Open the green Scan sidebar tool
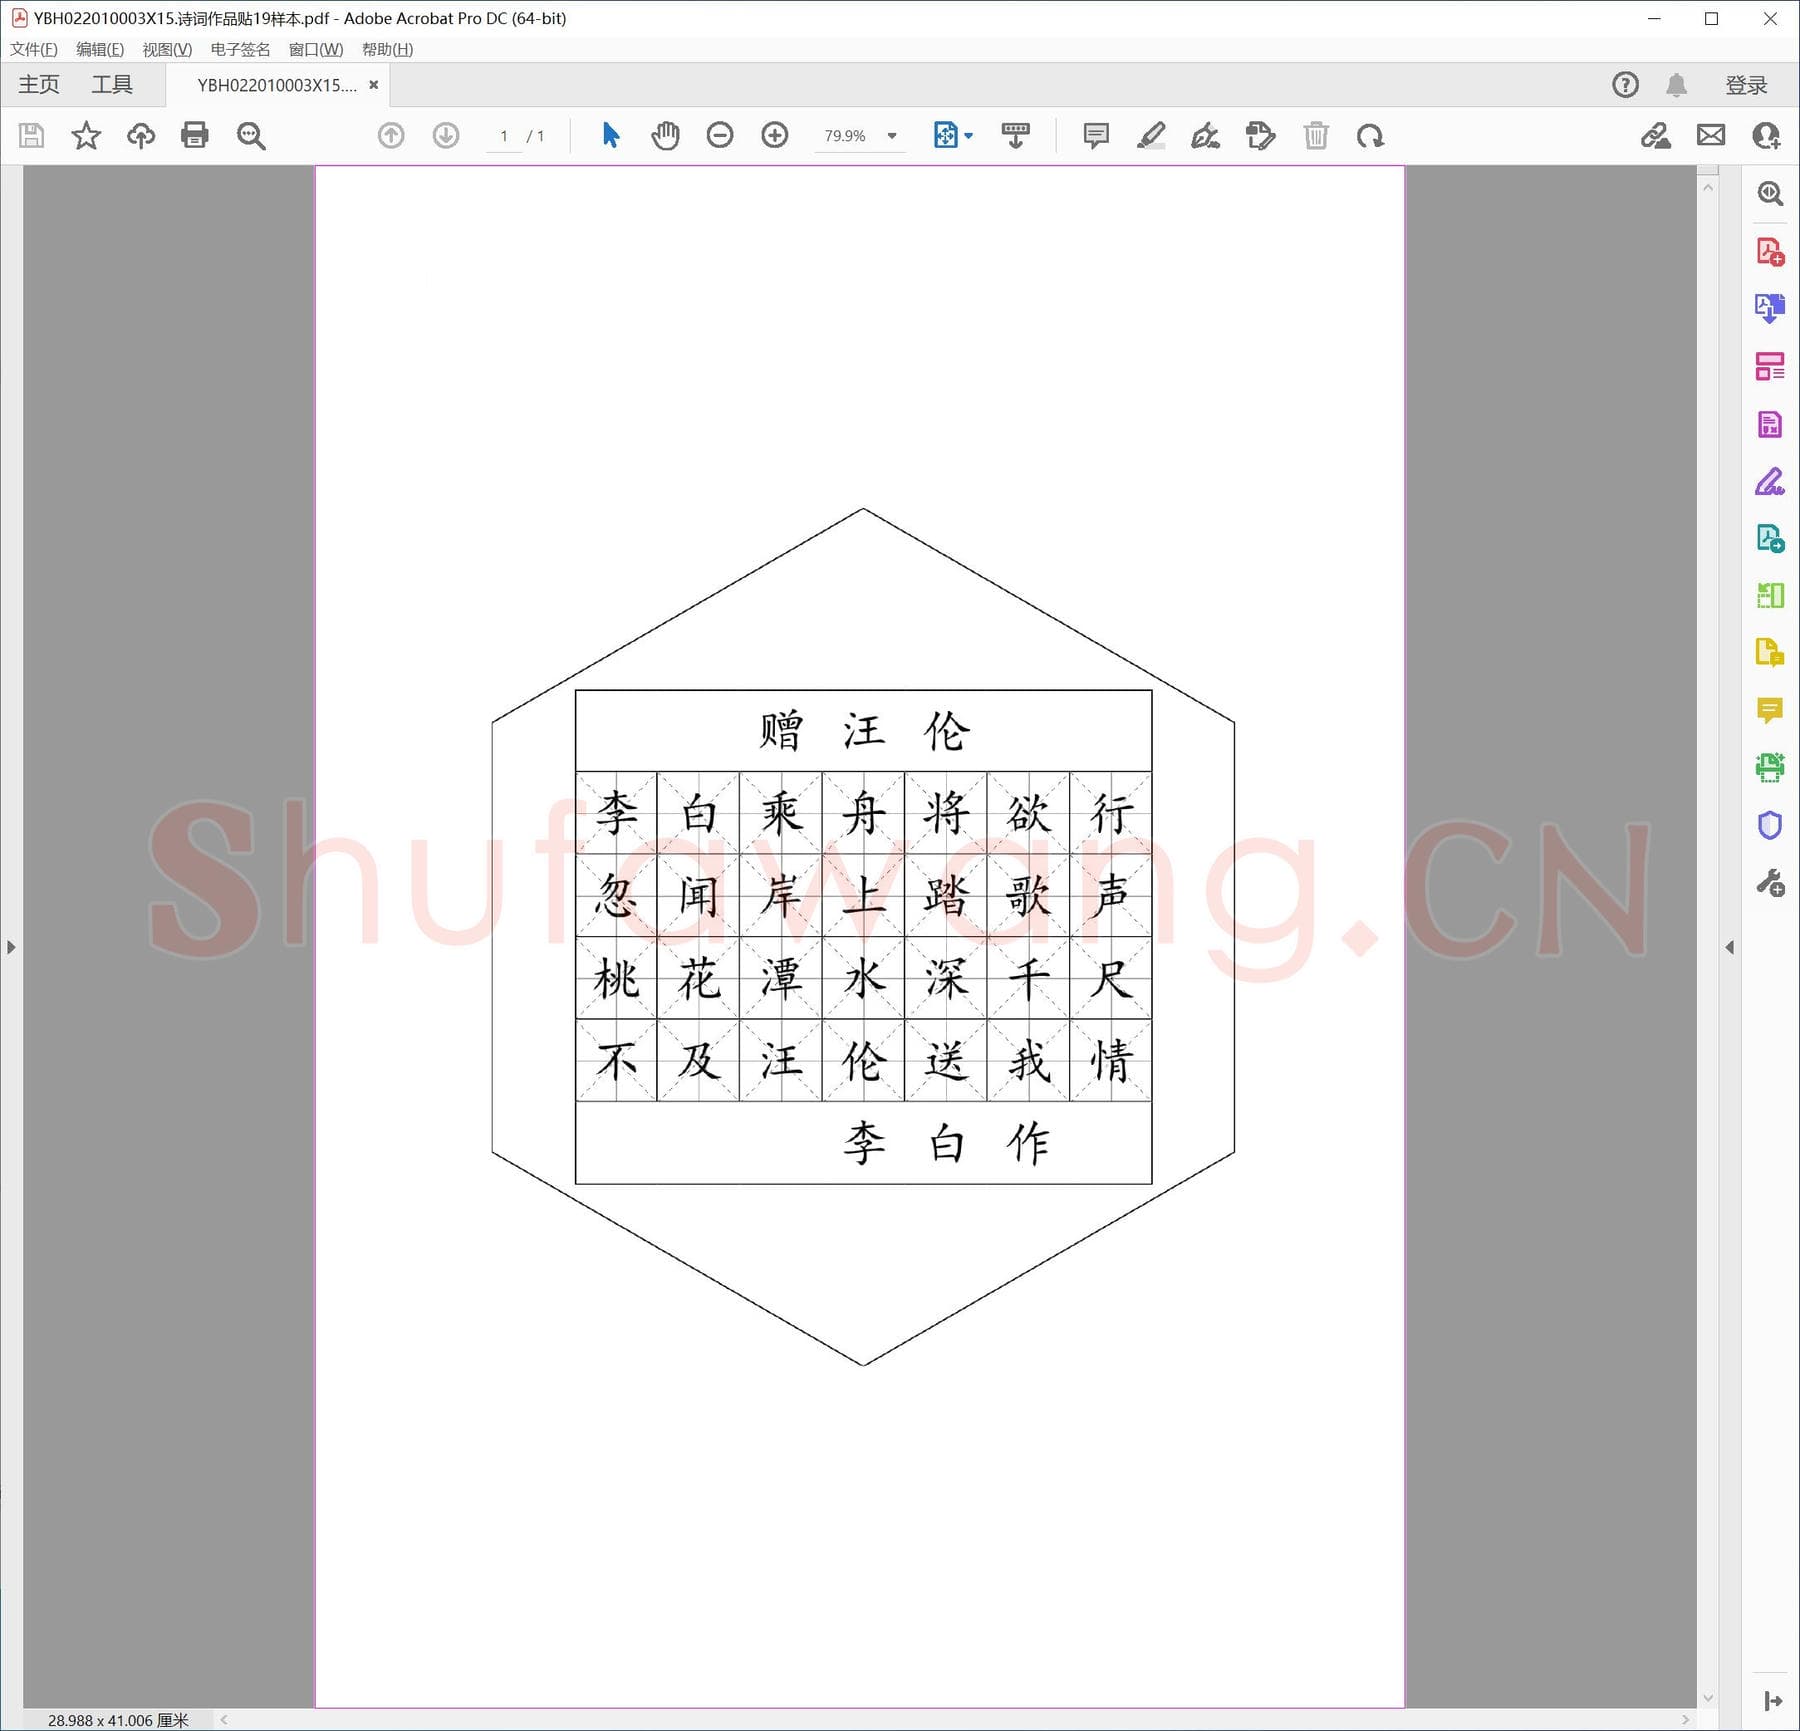 tap(1770, 768)
